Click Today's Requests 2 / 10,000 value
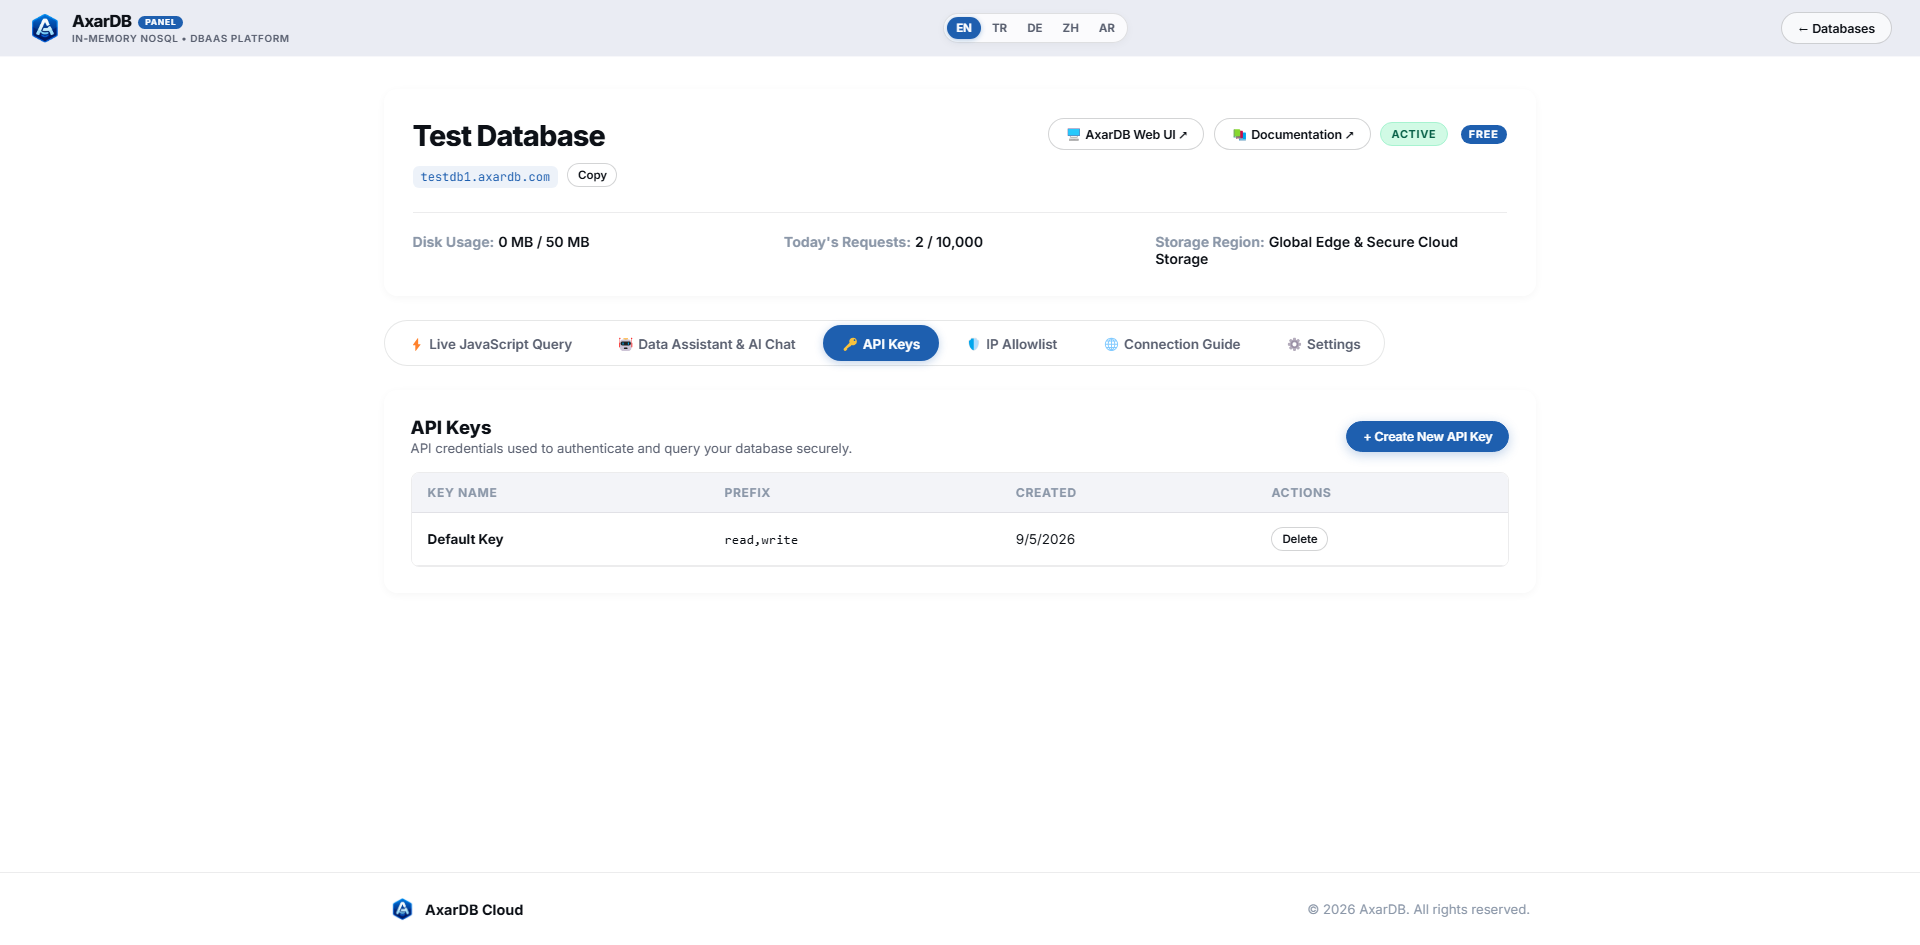This screenshot has height=945, width=1920. (x=949, y=242)
